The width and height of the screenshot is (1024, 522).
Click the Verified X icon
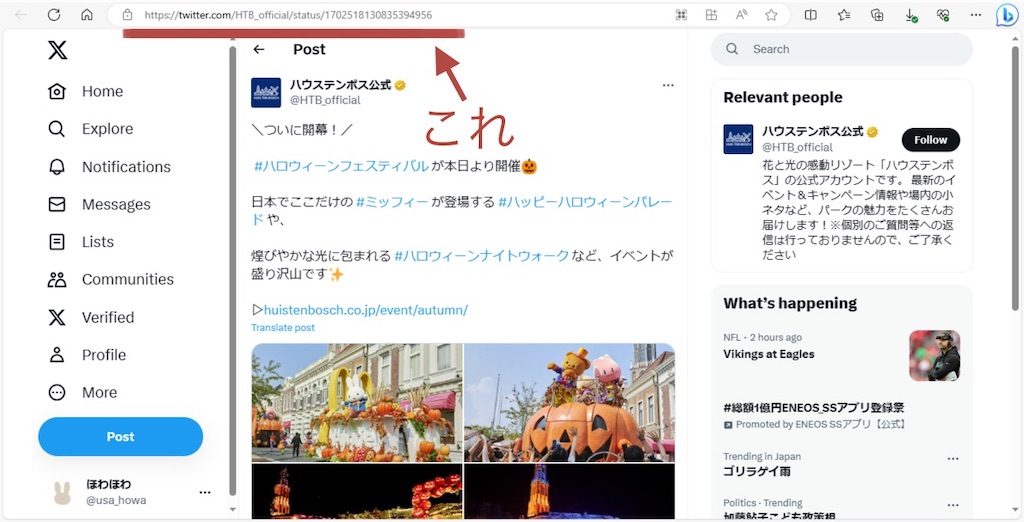pos(57,318)
